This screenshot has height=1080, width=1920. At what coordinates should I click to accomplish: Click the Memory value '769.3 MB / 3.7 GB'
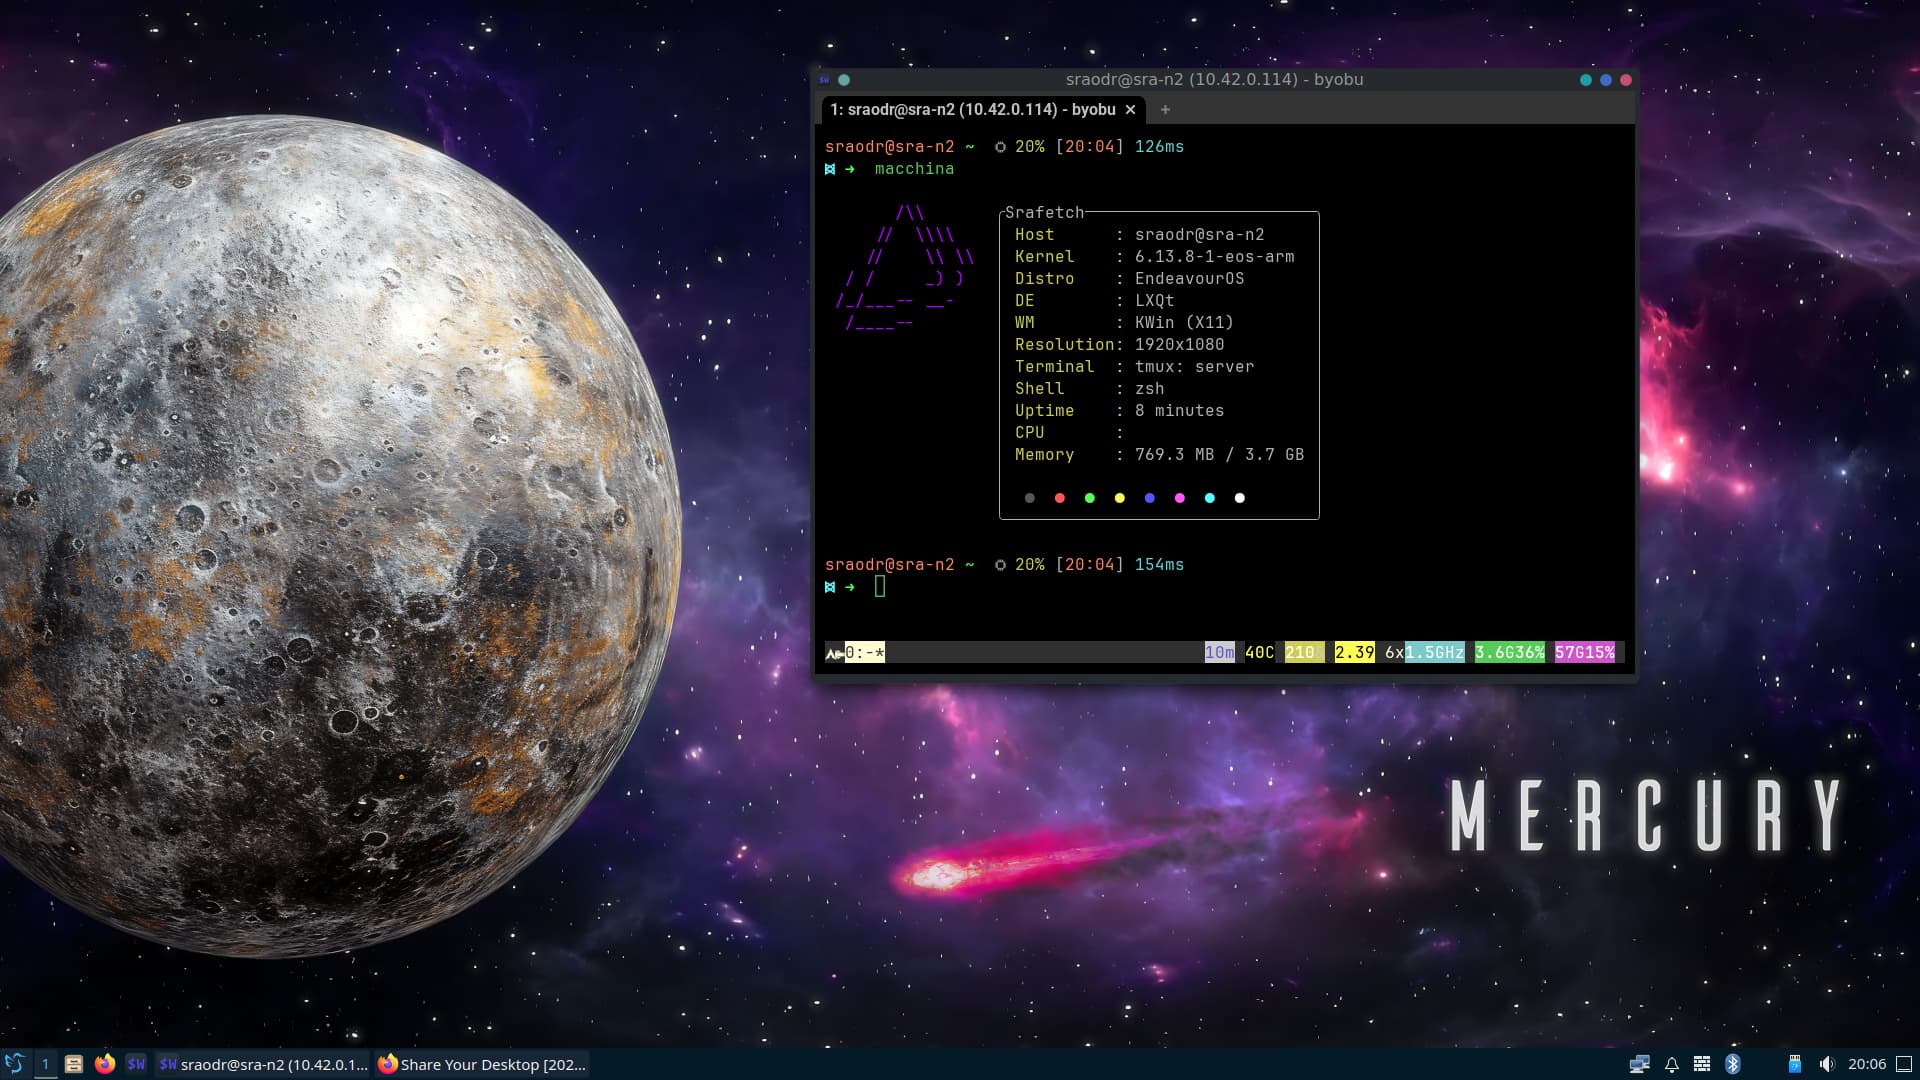(x=1219, y=455)
